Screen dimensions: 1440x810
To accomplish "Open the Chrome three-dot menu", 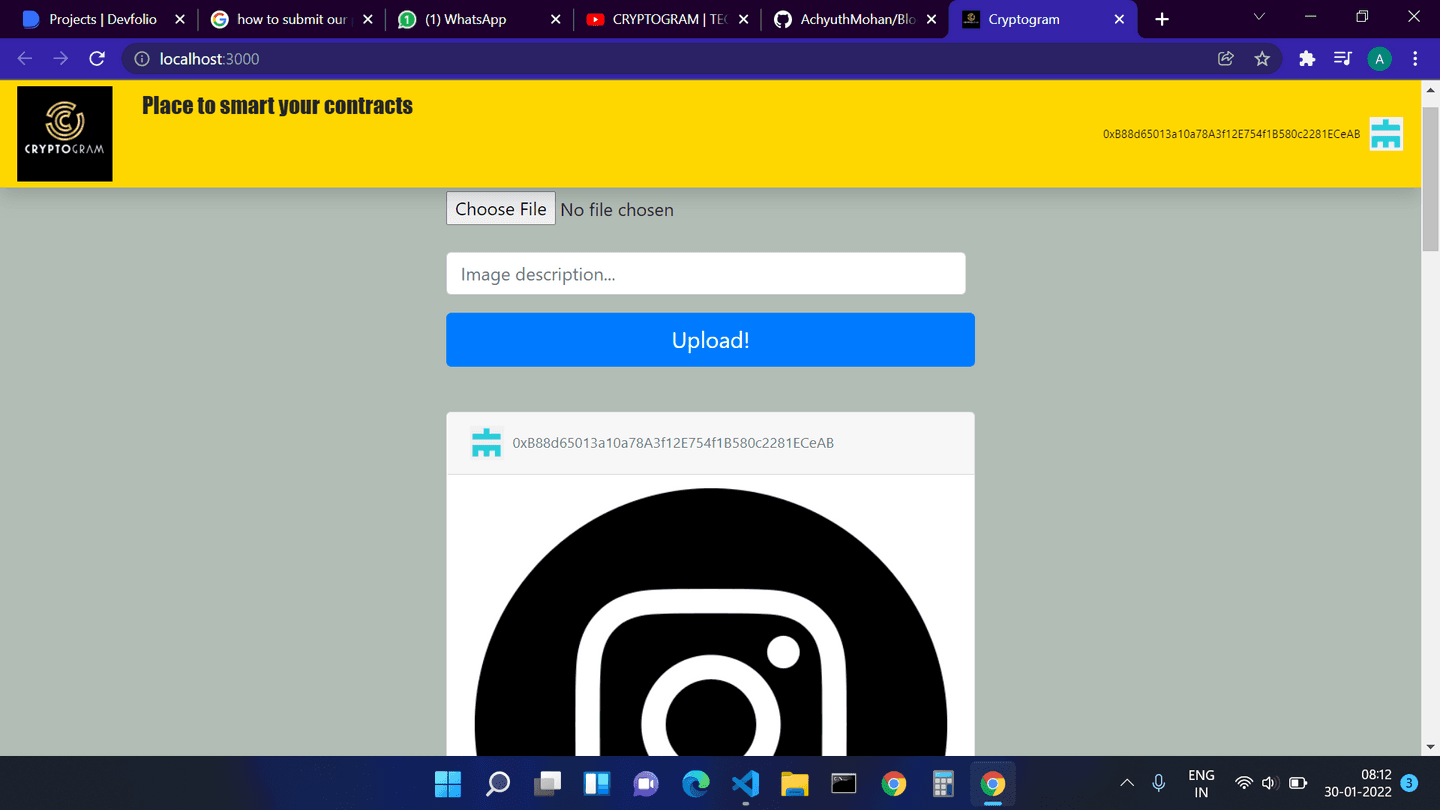I will pos(1415,59).
